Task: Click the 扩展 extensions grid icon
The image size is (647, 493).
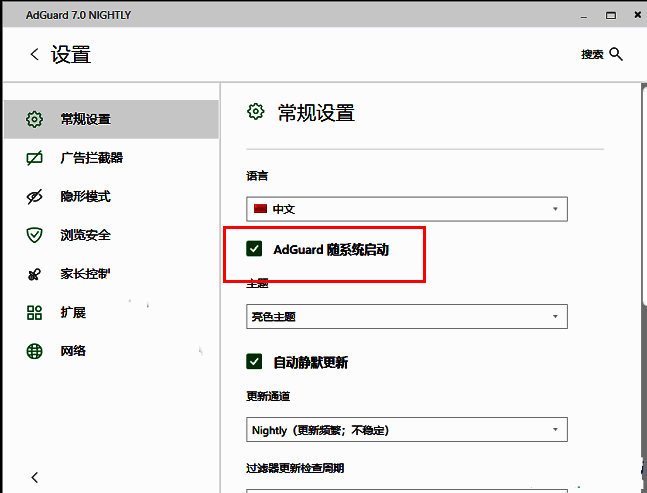Action: click(x=34, y=313)
